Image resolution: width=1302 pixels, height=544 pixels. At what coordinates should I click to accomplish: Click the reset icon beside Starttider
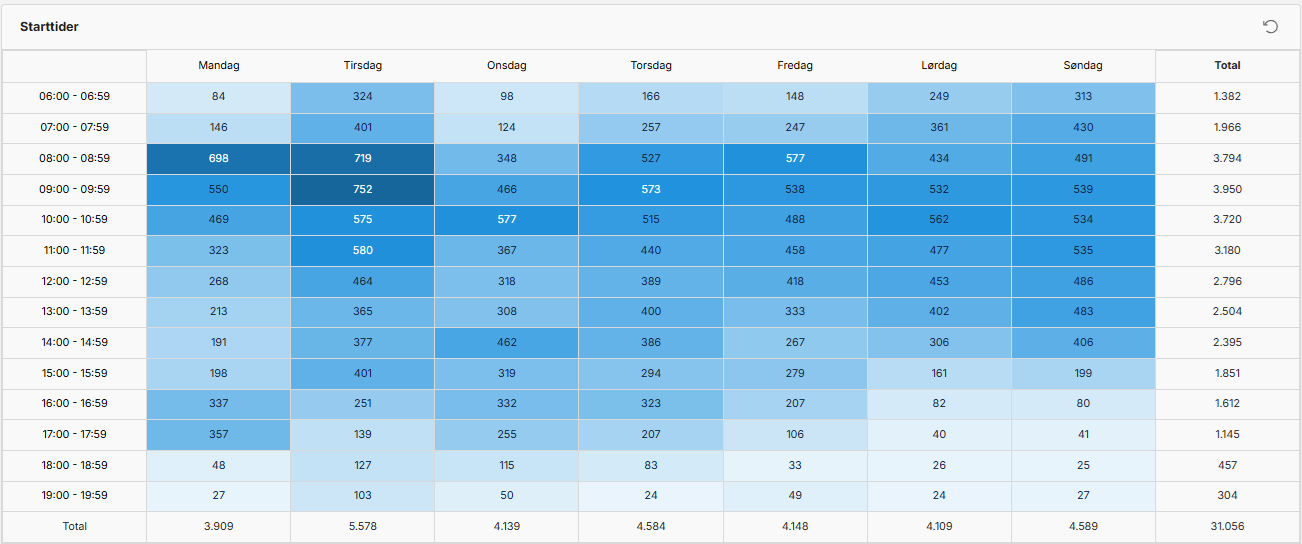(1270, 27)
